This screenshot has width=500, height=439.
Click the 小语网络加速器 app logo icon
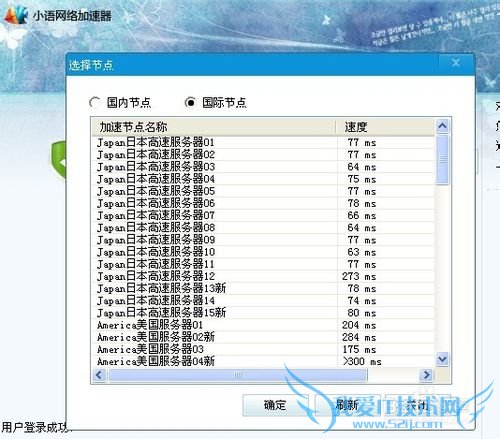16,15
